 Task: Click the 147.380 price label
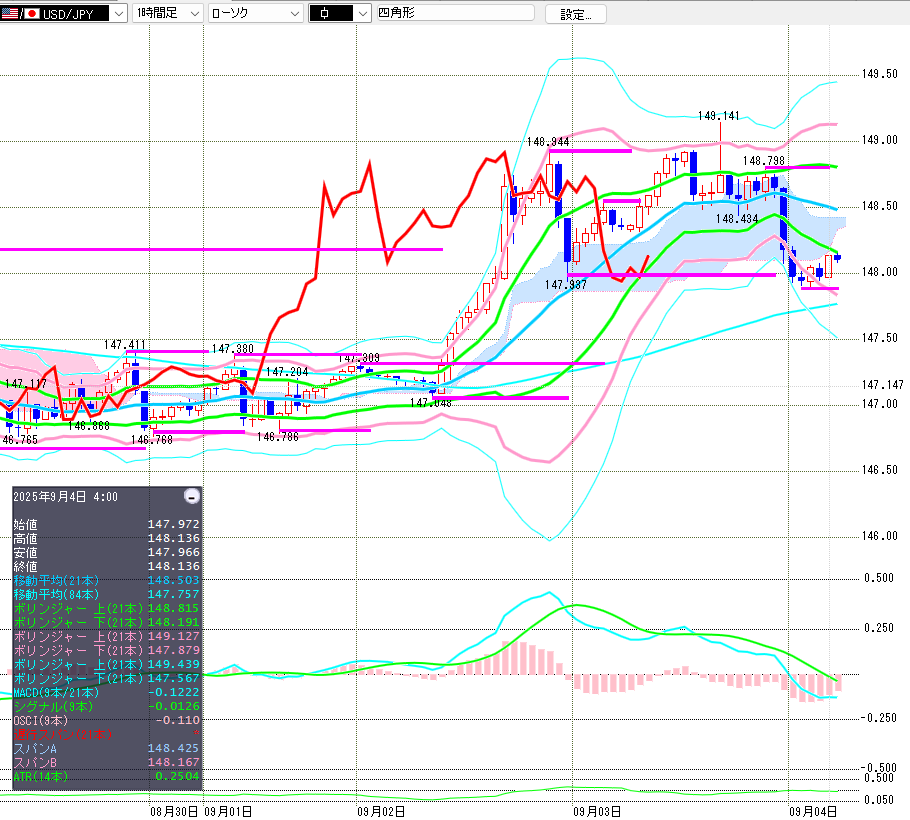coord(233,348)
